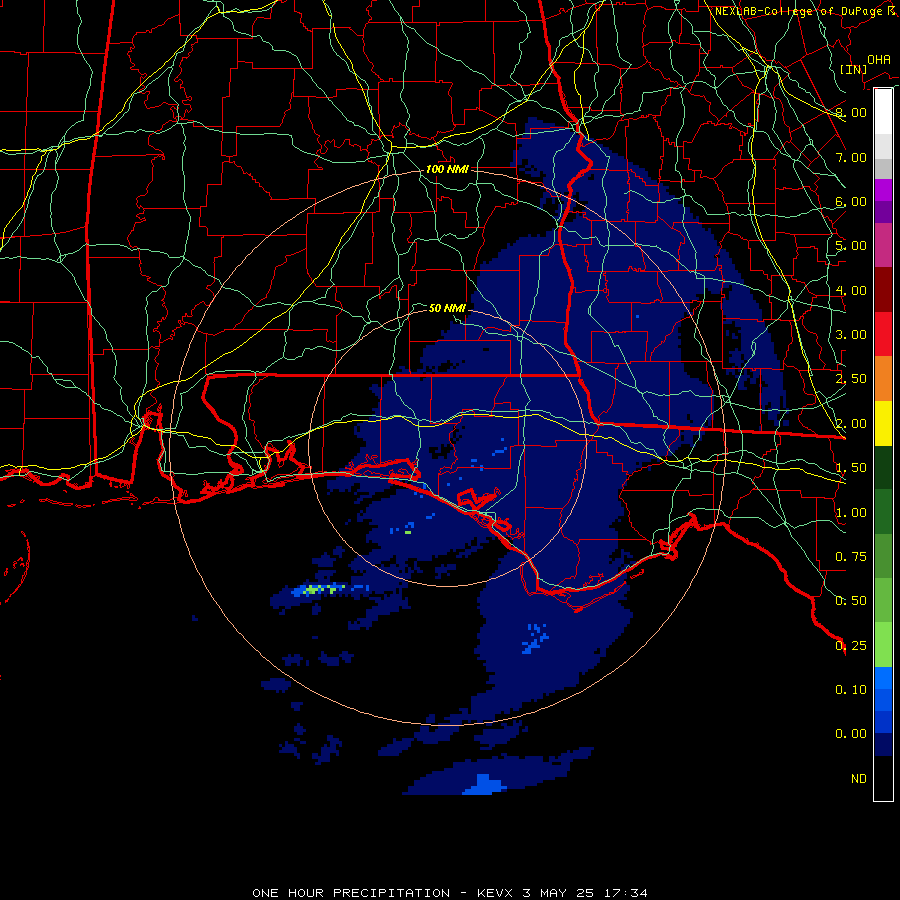Pick the white swatch atop the legend

click(883, 111)
